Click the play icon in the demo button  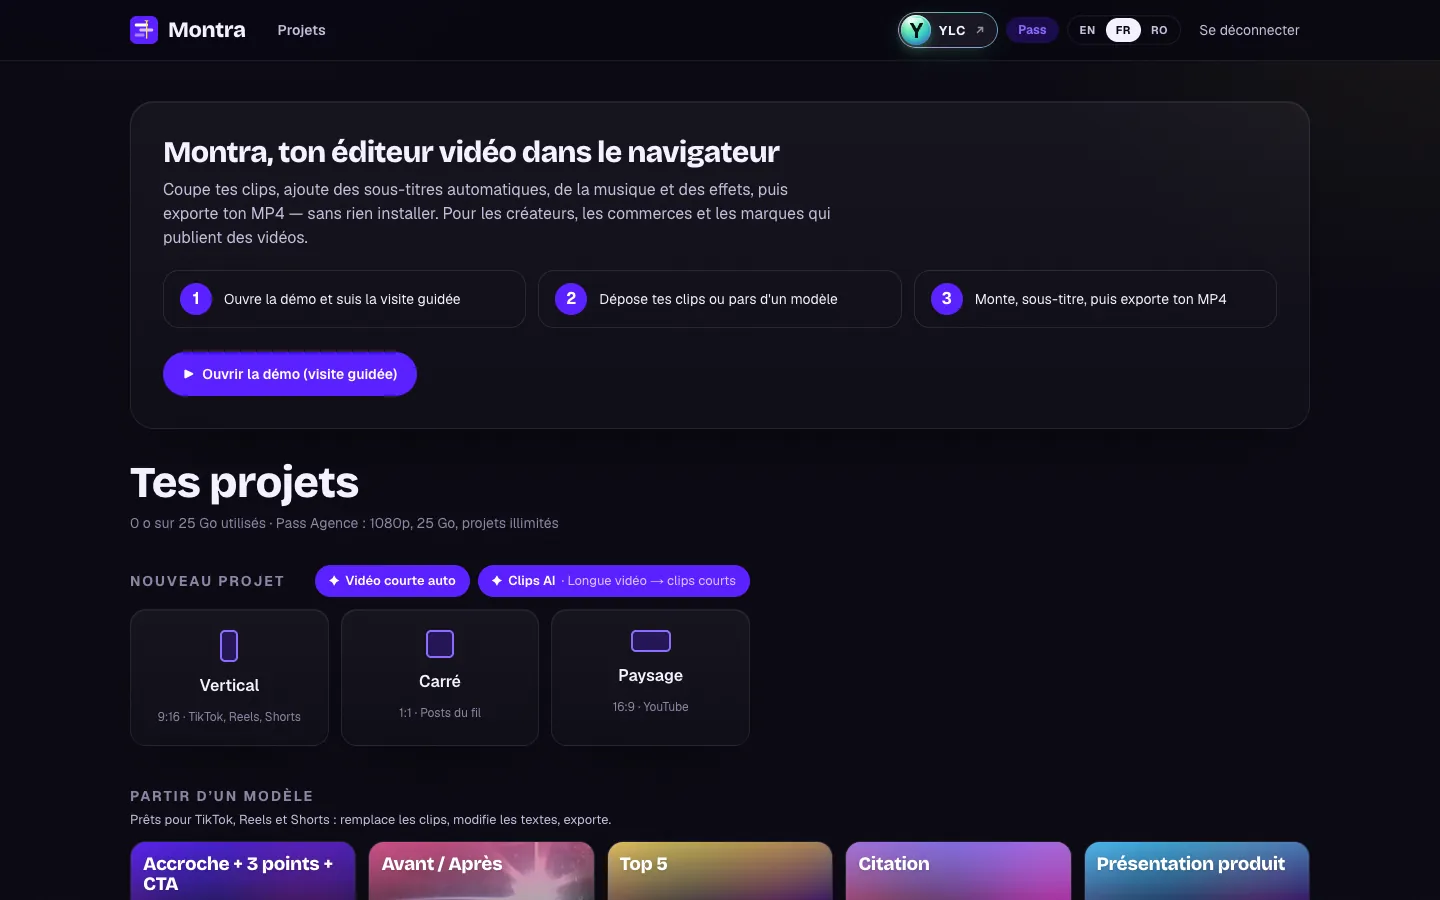188,374
